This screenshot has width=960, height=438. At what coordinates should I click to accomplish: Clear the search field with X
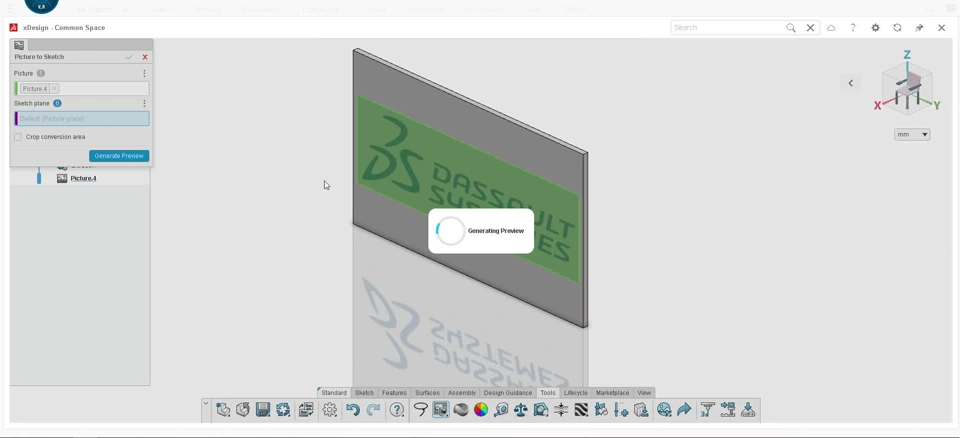(810, 28)
